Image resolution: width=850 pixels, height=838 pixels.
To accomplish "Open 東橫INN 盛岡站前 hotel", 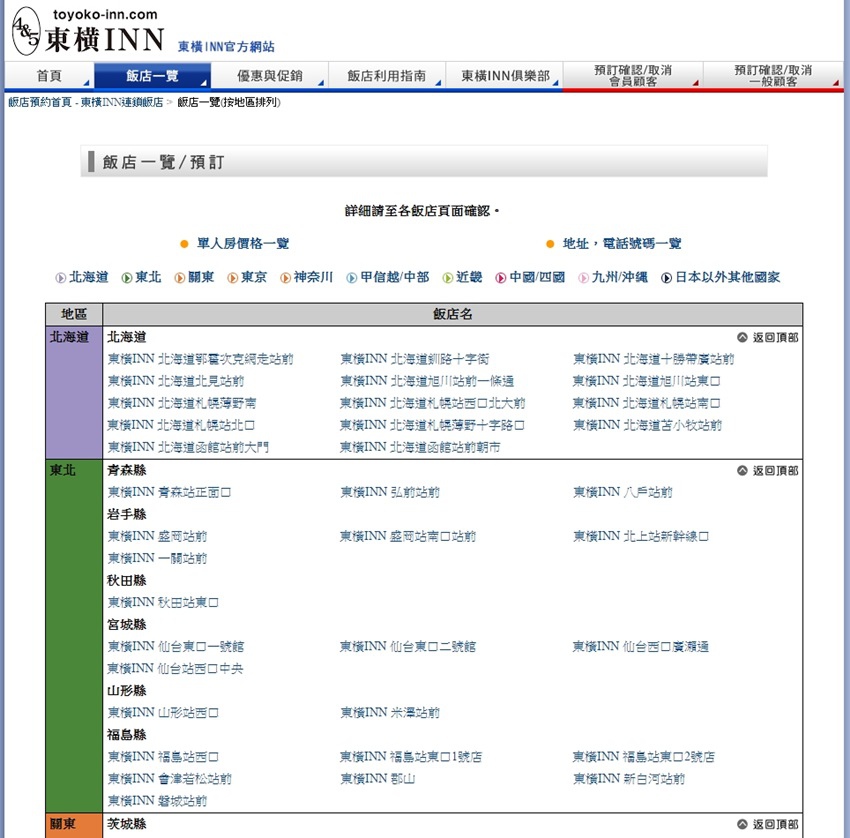I will click(x=157, y=536).
